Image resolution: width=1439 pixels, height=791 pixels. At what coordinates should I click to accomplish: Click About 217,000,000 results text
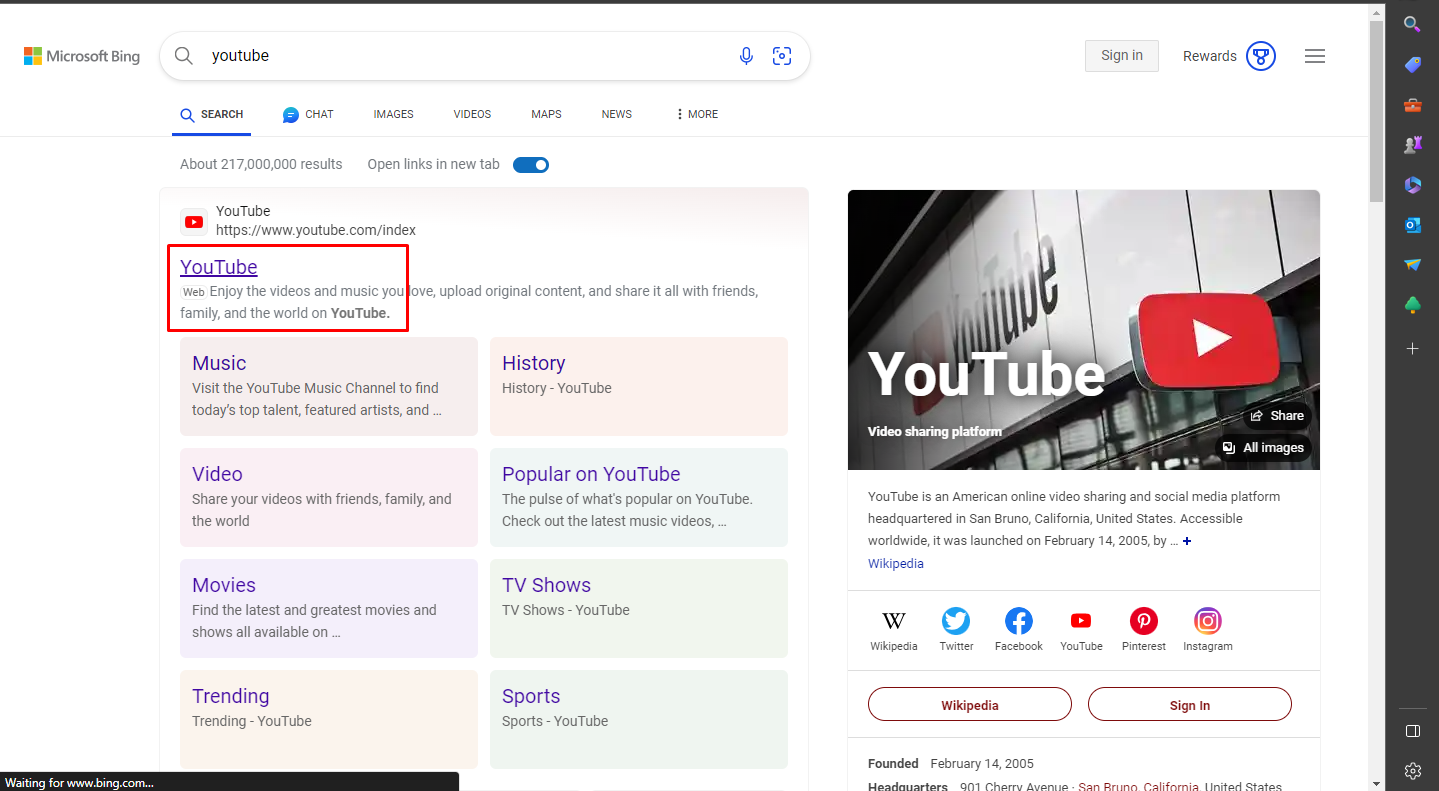261,164
